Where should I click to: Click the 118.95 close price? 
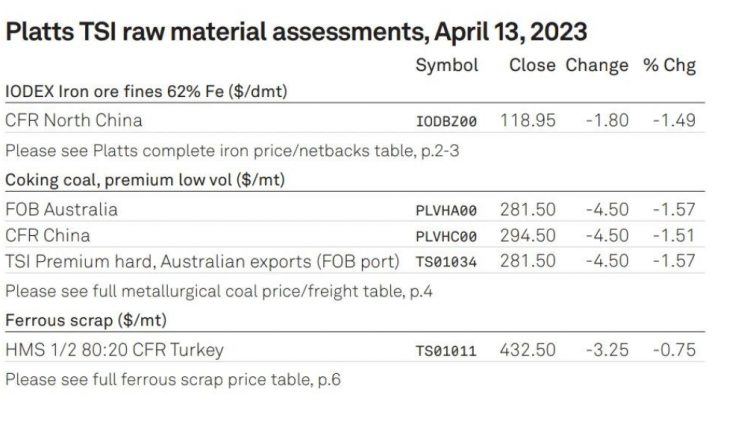coord(528,121)
